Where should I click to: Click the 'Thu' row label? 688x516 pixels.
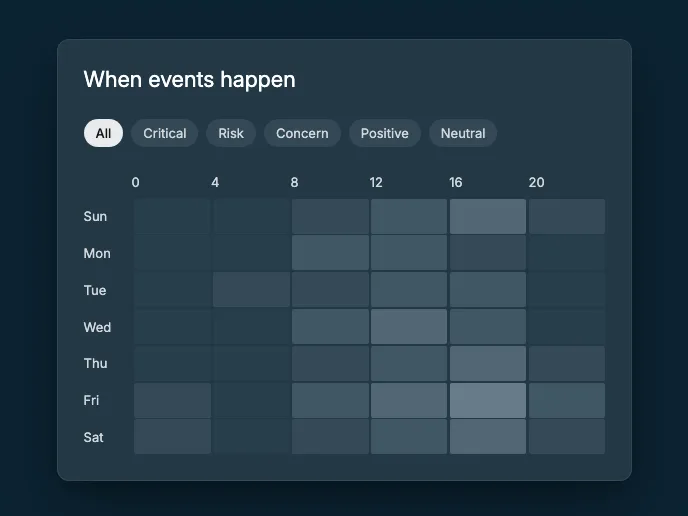(95, 363)
